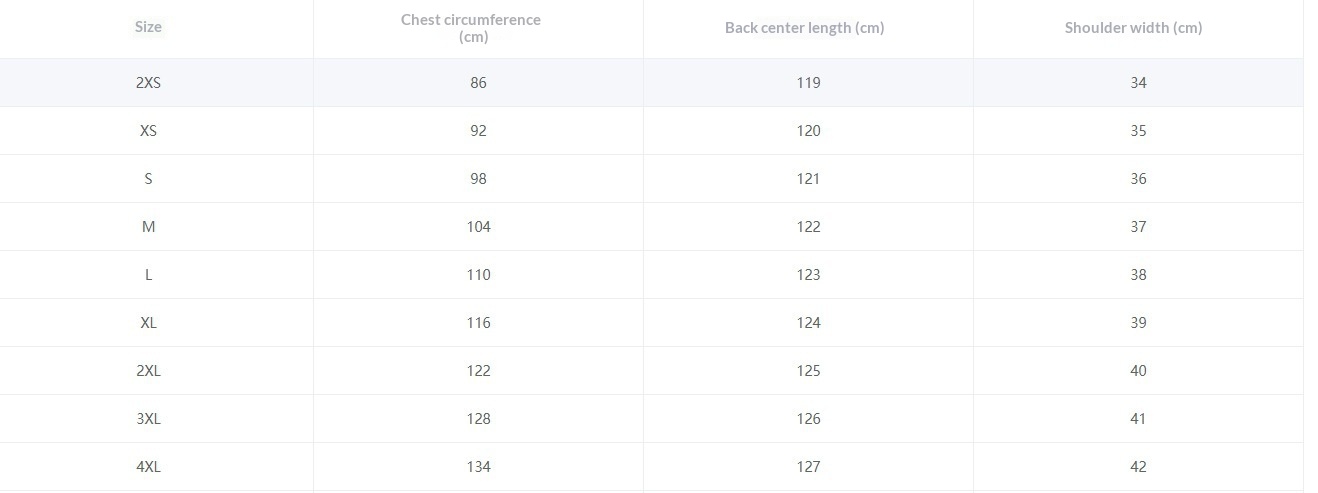
Task: Click shoulder width value 38 for L
Action: [1138, 275]
